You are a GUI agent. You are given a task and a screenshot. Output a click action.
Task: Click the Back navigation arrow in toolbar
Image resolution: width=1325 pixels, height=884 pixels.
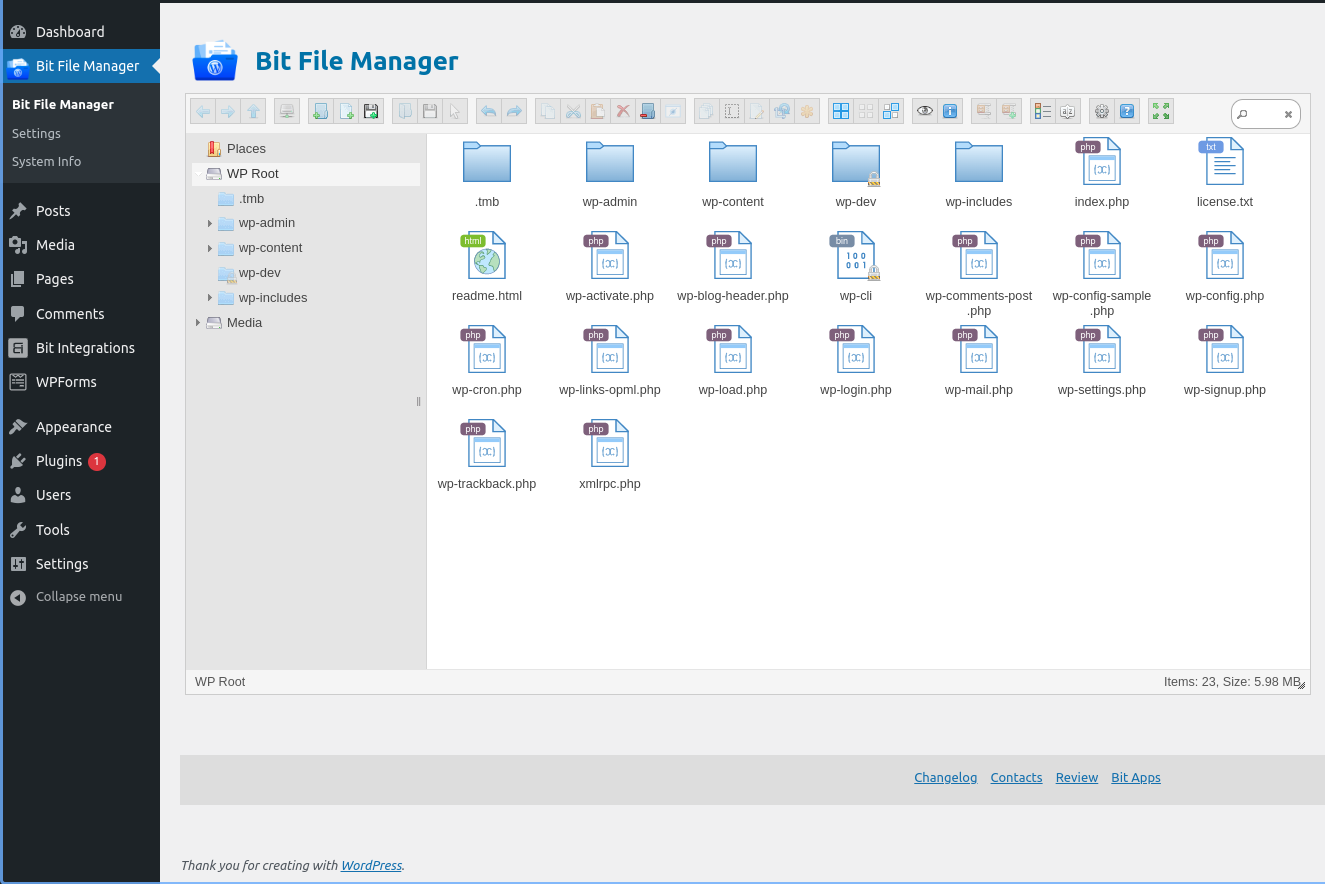click(x=203, y=111)
